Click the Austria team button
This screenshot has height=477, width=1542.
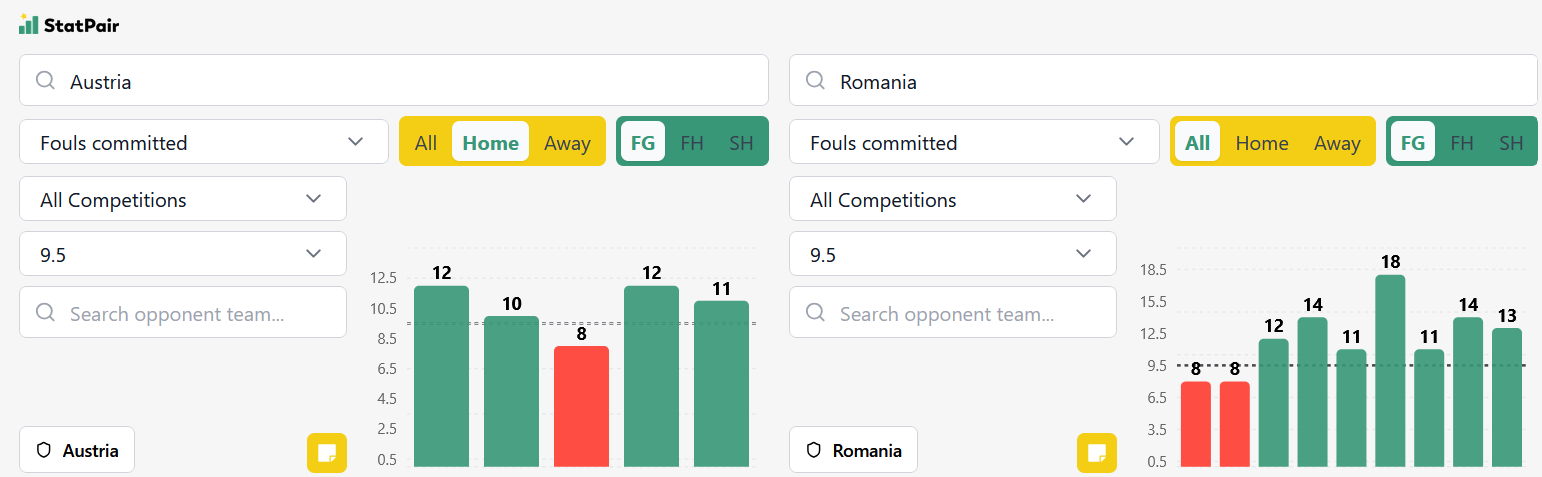pyautogui.click(x=77, y=450)
